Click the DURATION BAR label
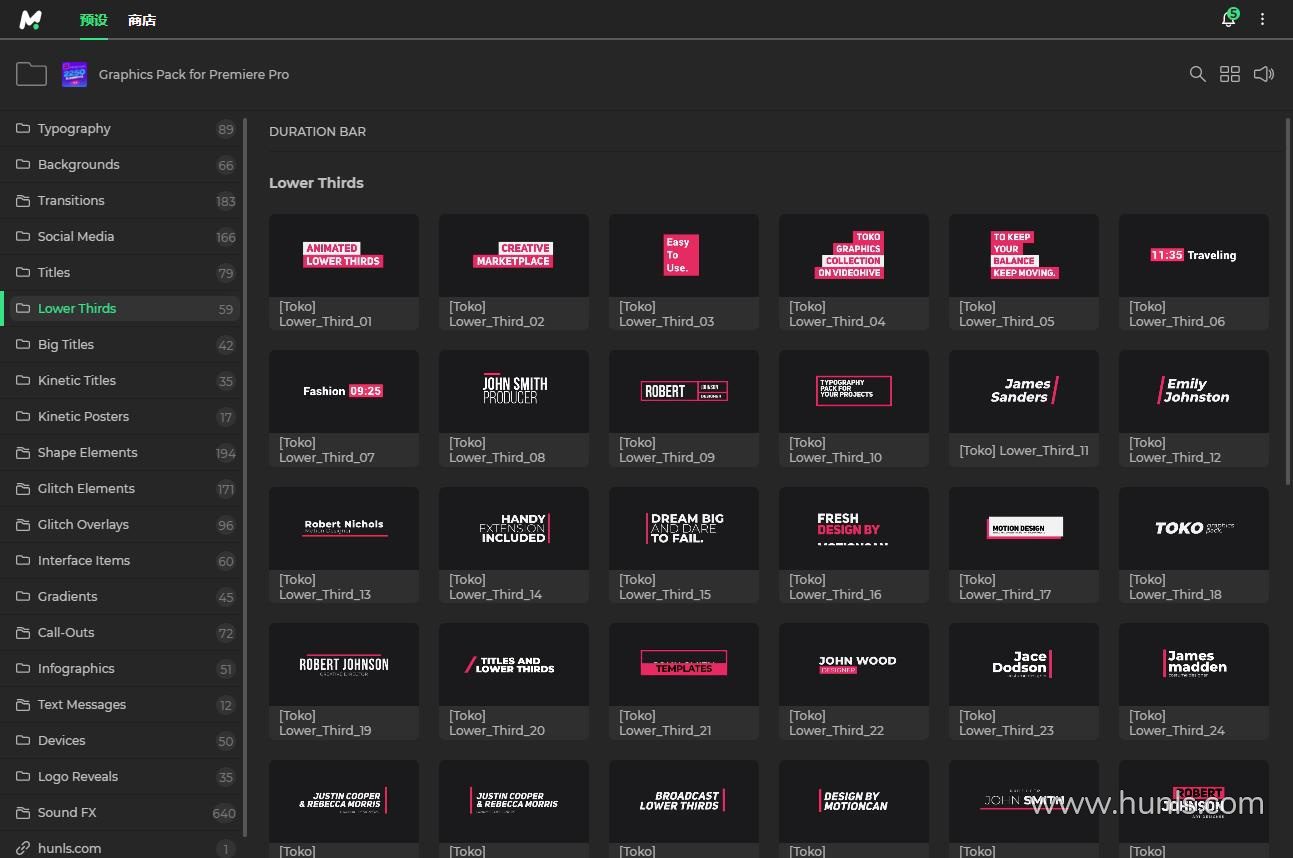Viewport: 1293px width, 858px height. pos(317,131)
